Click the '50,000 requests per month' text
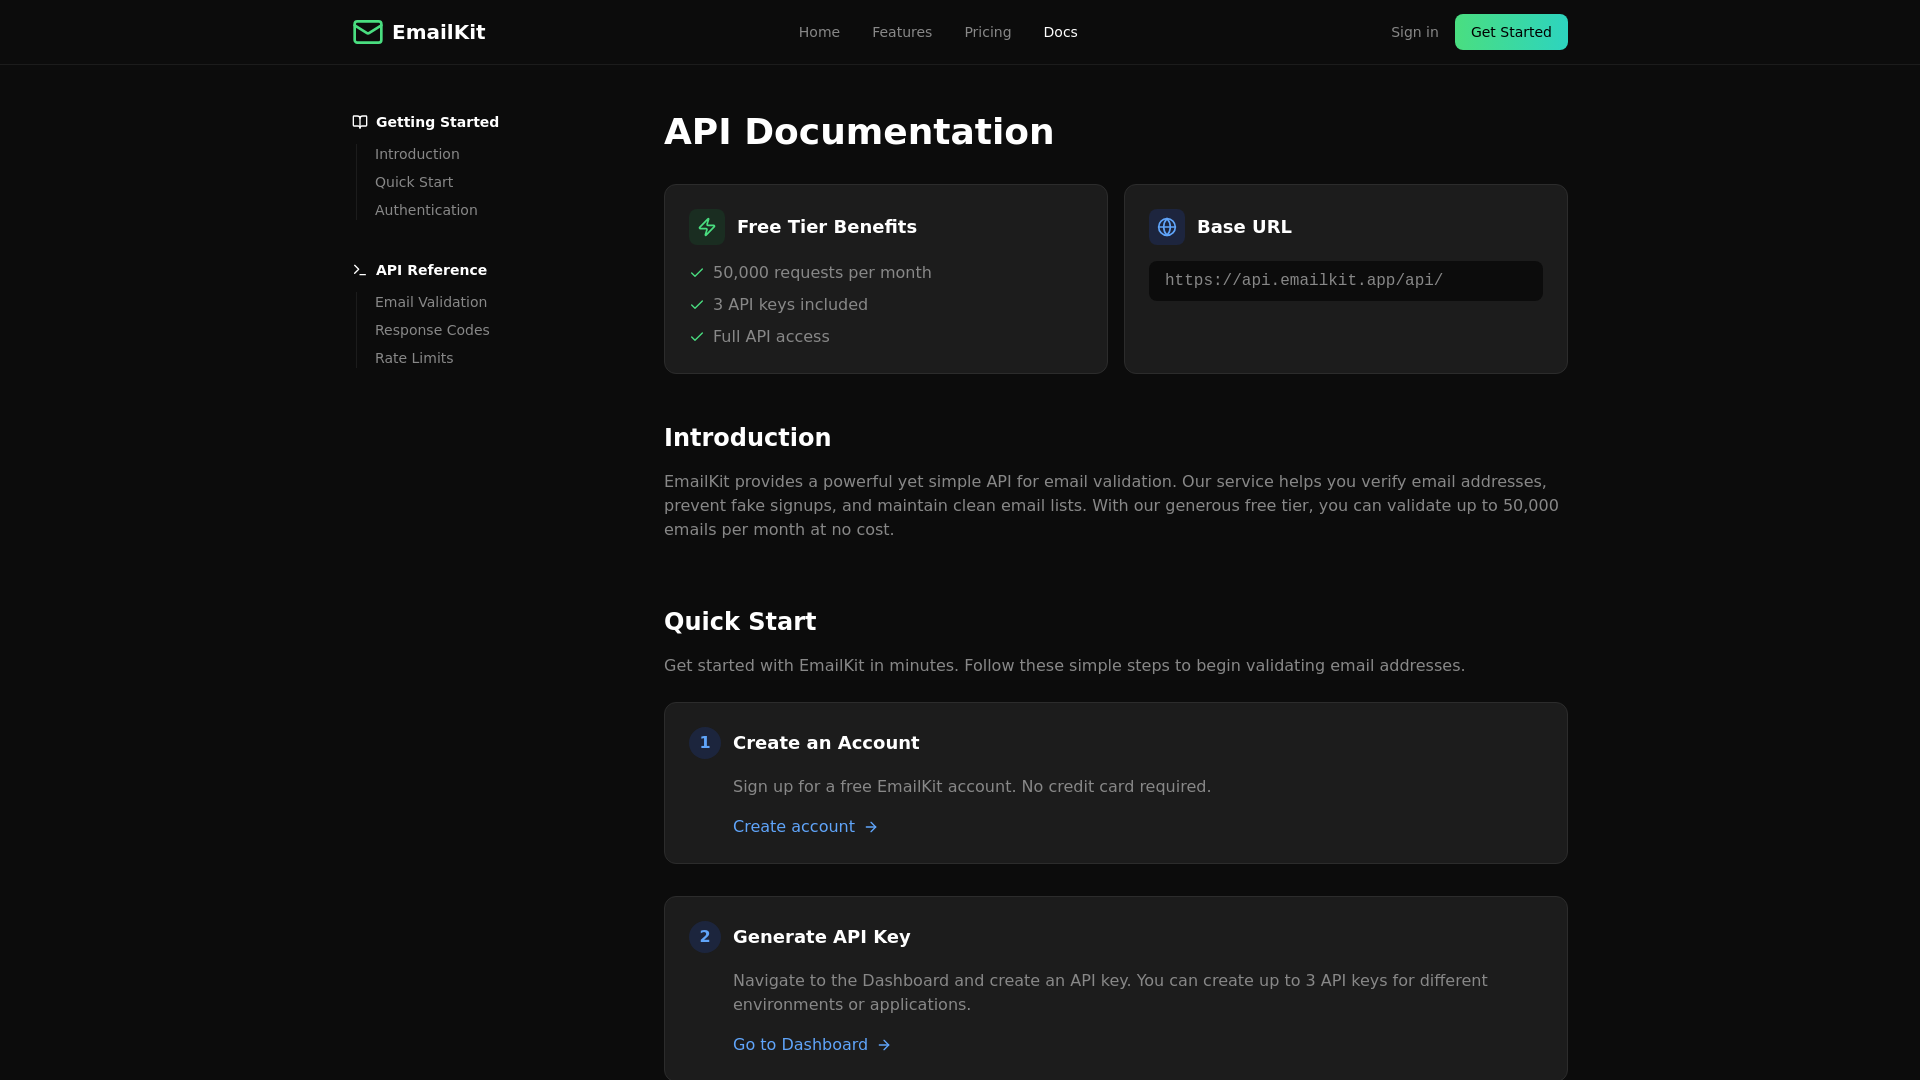1920x1080 pixels. point(822,273)
